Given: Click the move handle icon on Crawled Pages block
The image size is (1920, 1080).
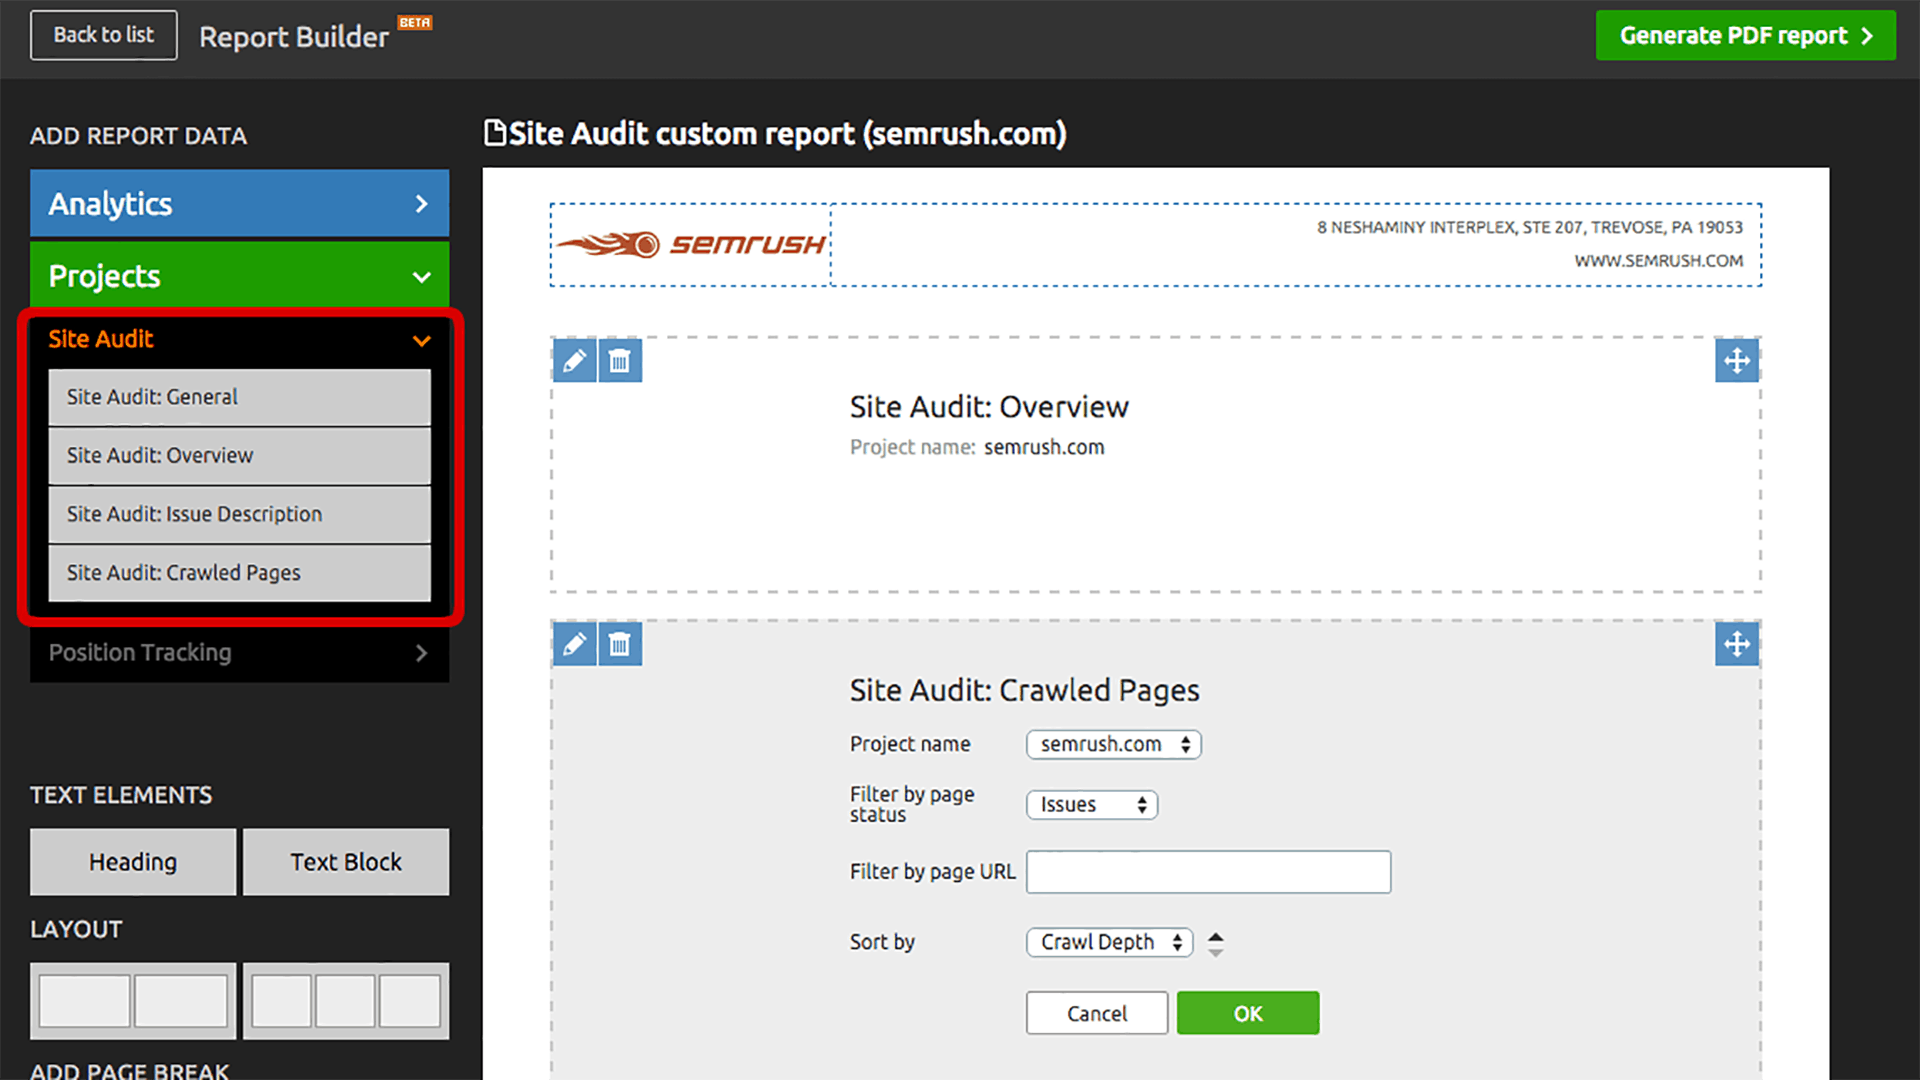Looking at the screenshot, I should 1737,645.
